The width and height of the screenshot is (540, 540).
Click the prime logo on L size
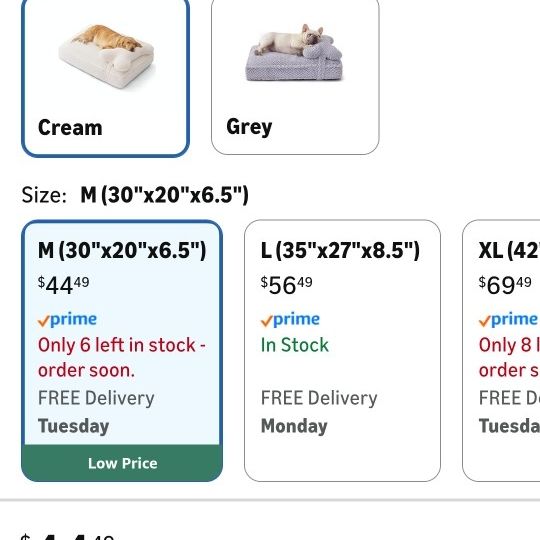click(290, 320)
